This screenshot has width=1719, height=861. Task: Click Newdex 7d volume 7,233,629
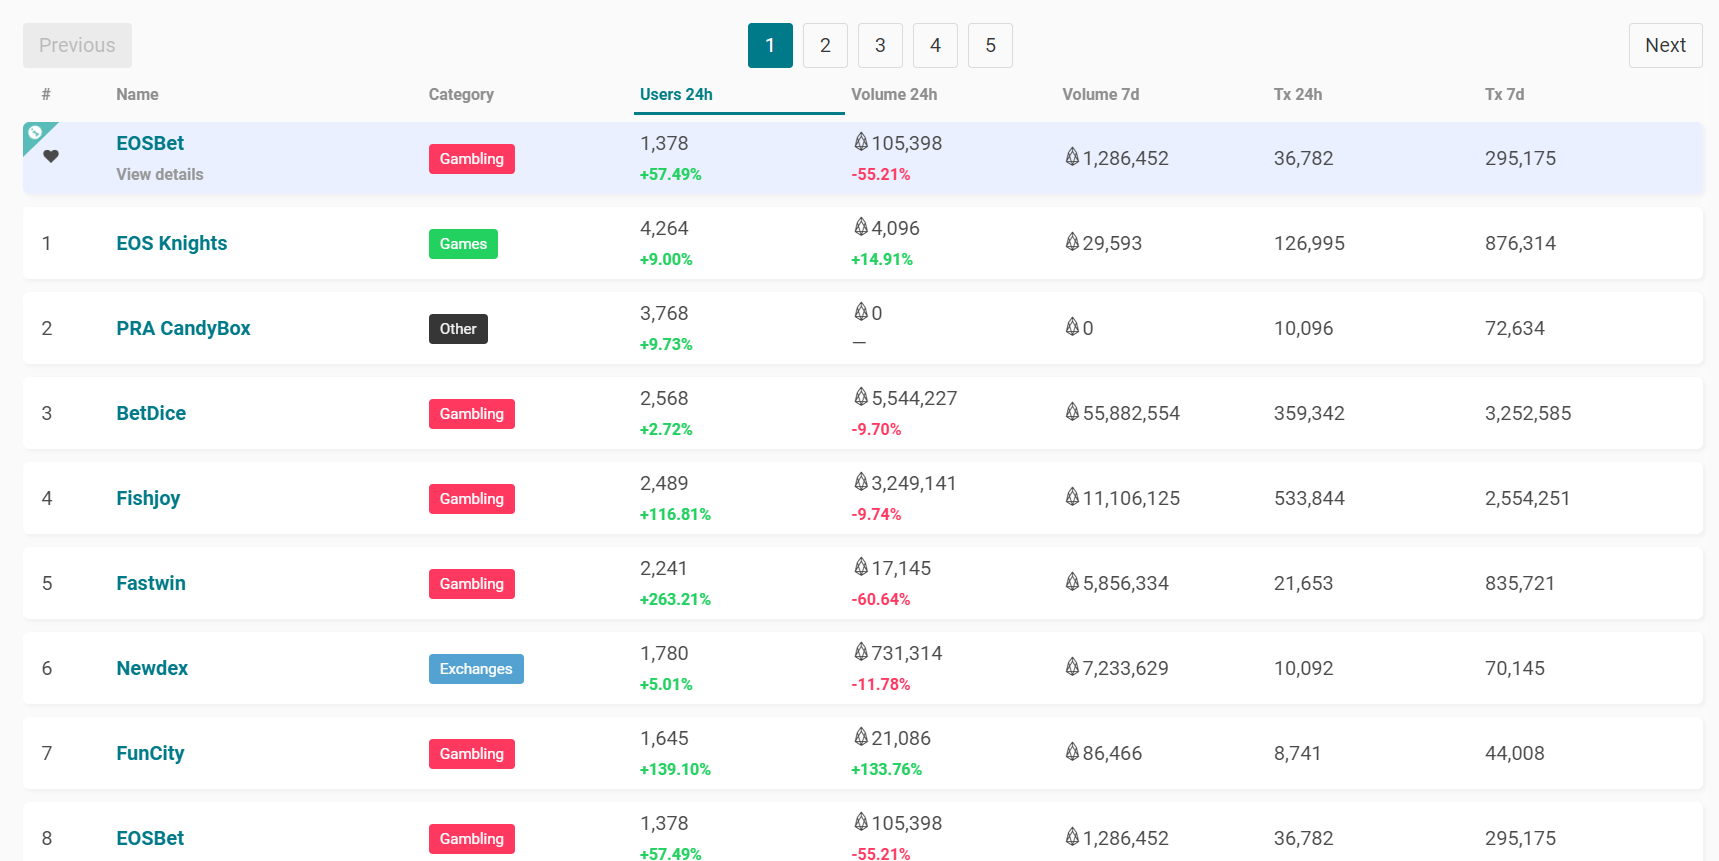pos(1116,668)
